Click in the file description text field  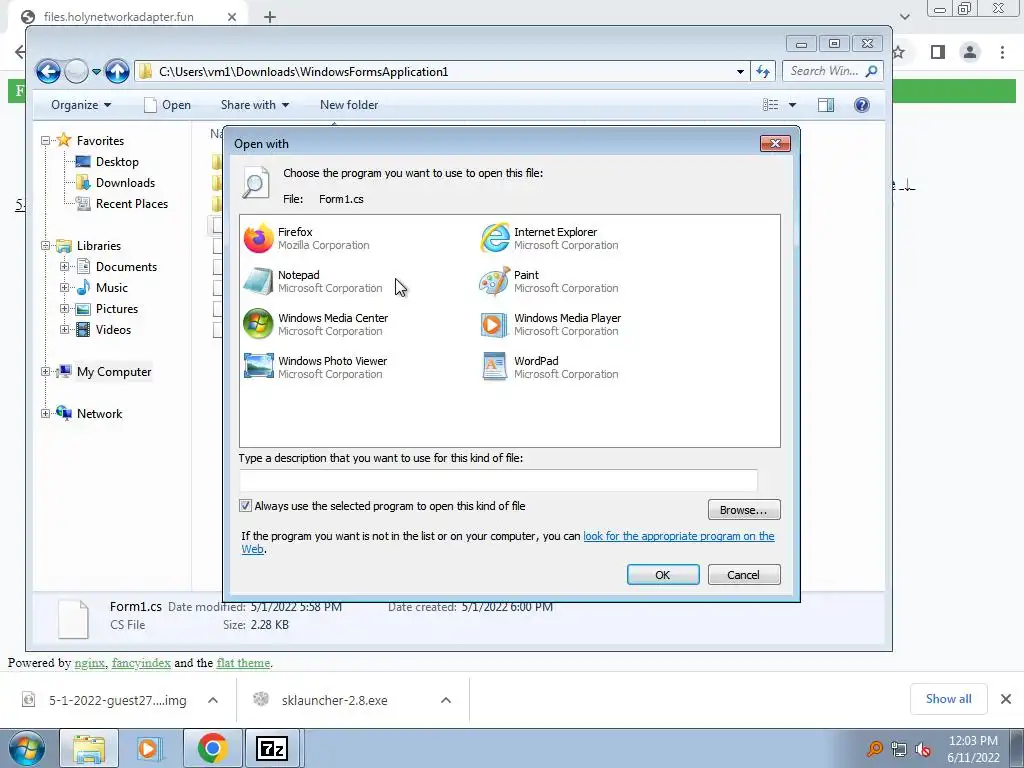pyautogui.click(x=498, y=480)
